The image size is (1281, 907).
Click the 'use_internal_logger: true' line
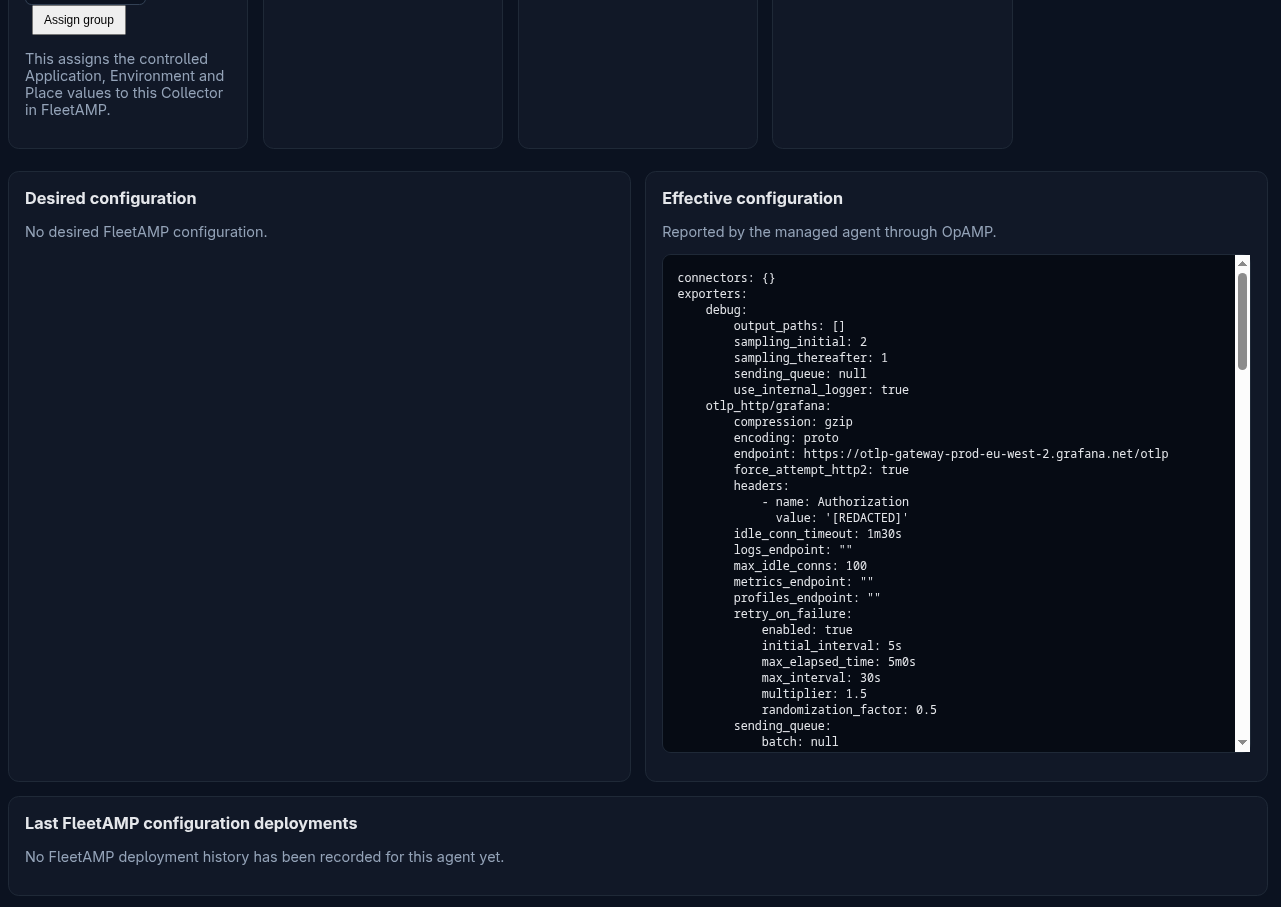[x=821, y=390]
